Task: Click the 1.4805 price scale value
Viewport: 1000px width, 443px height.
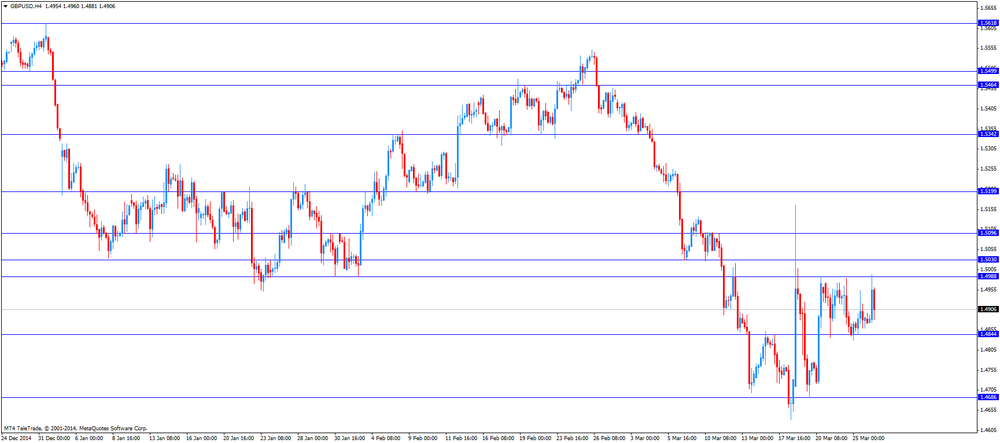Action: (x=987, y=349)
